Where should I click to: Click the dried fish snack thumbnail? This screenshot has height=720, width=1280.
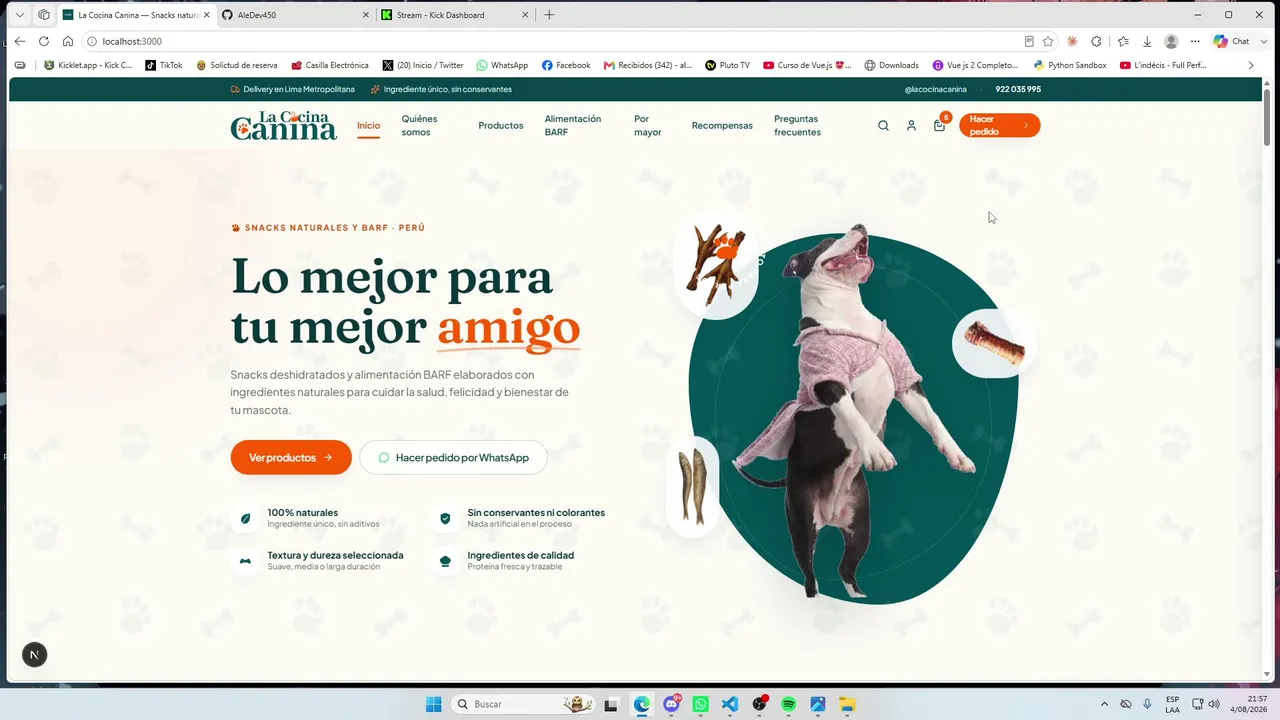click(x=692, y=487)
